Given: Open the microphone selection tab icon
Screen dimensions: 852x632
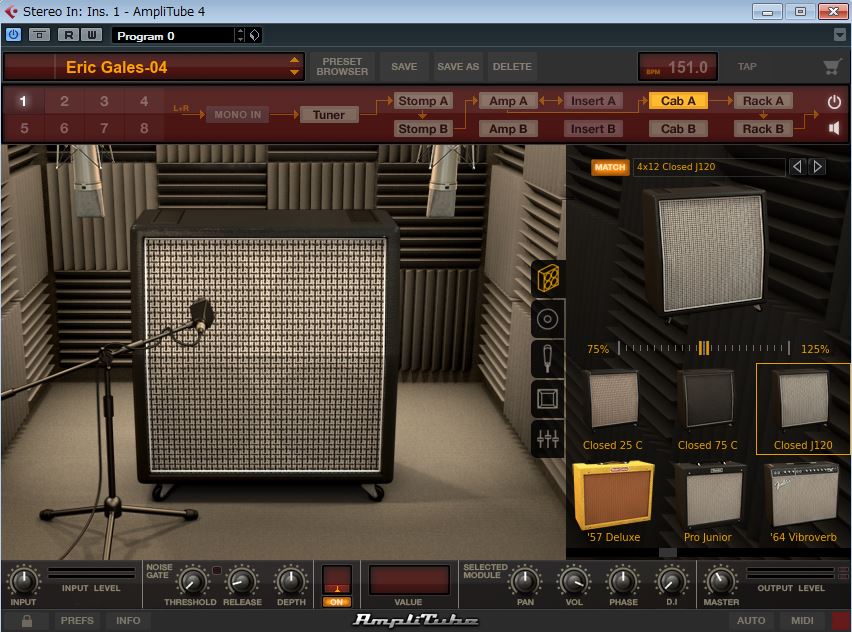Looking at the screenshot, I should (547, 358).
